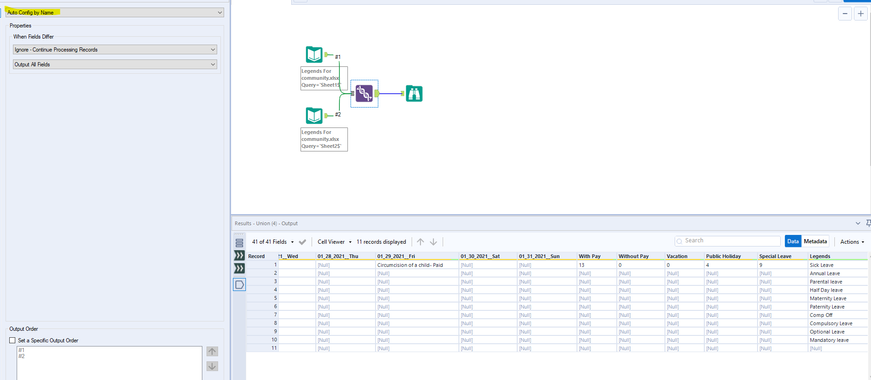Click the Sheet1 tool annotation box

324,78
